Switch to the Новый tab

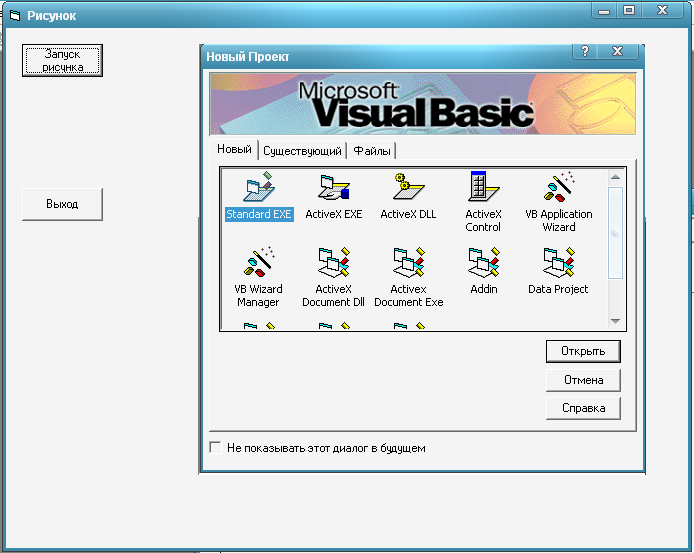234,149
